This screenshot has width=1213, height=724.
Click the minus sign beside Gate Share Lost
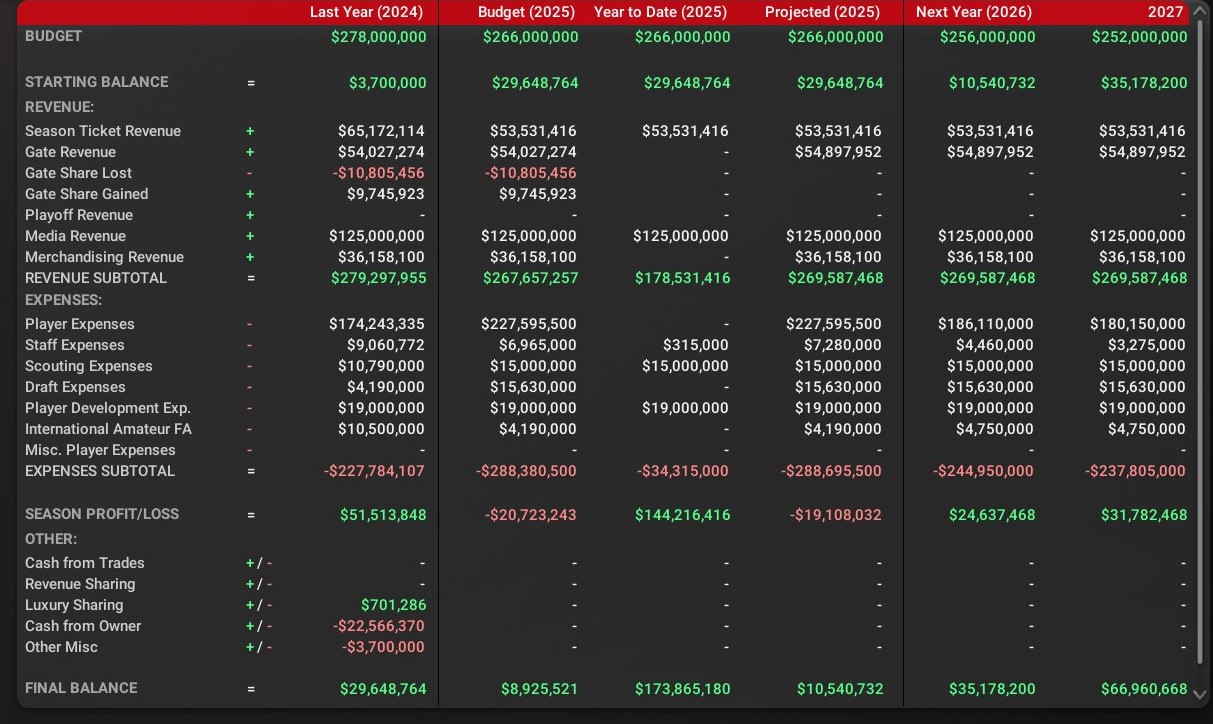250,173
